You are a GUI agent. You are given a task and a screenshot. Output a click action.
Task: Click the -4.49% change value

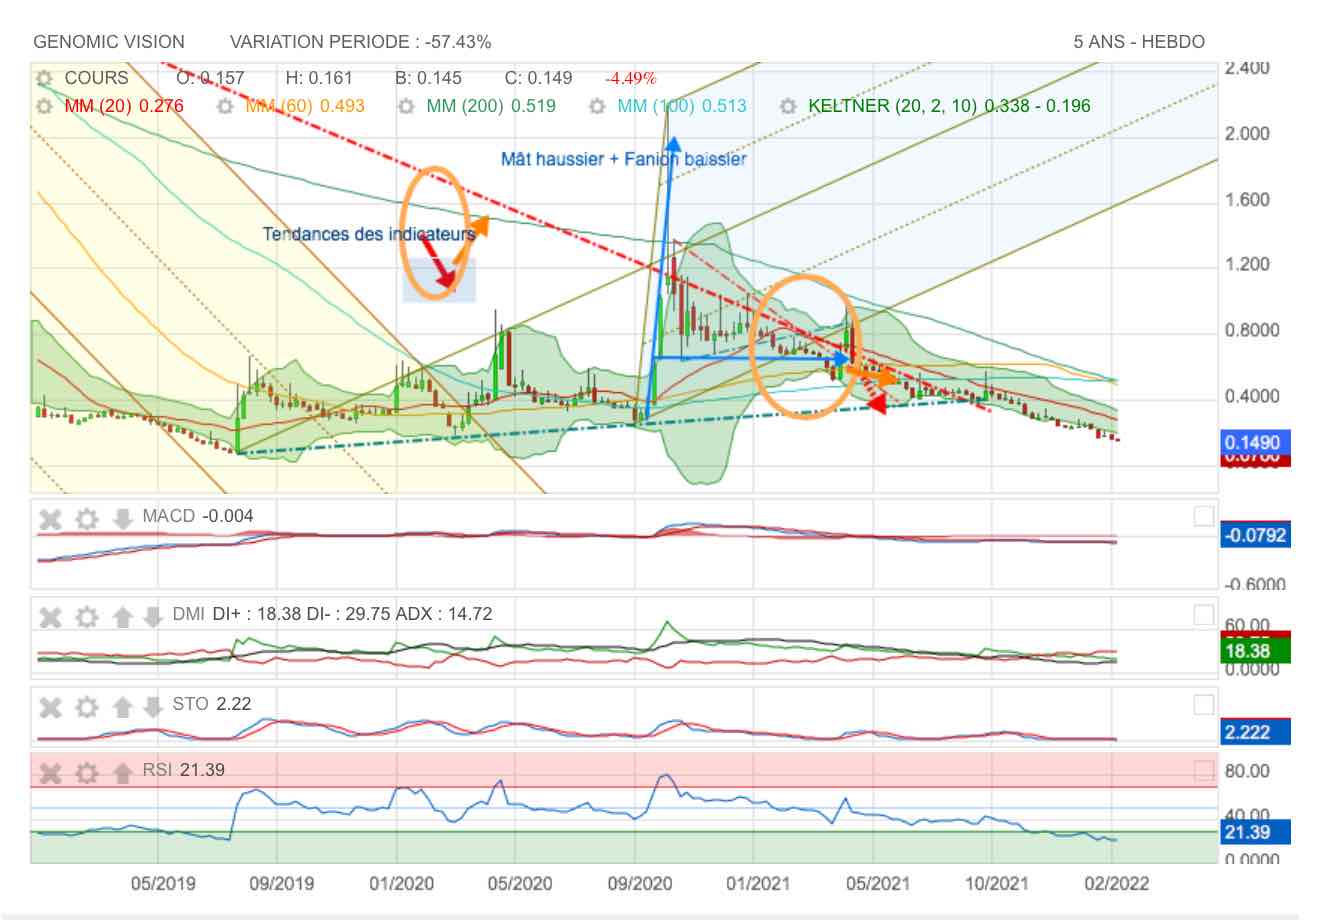pos(631,78)
